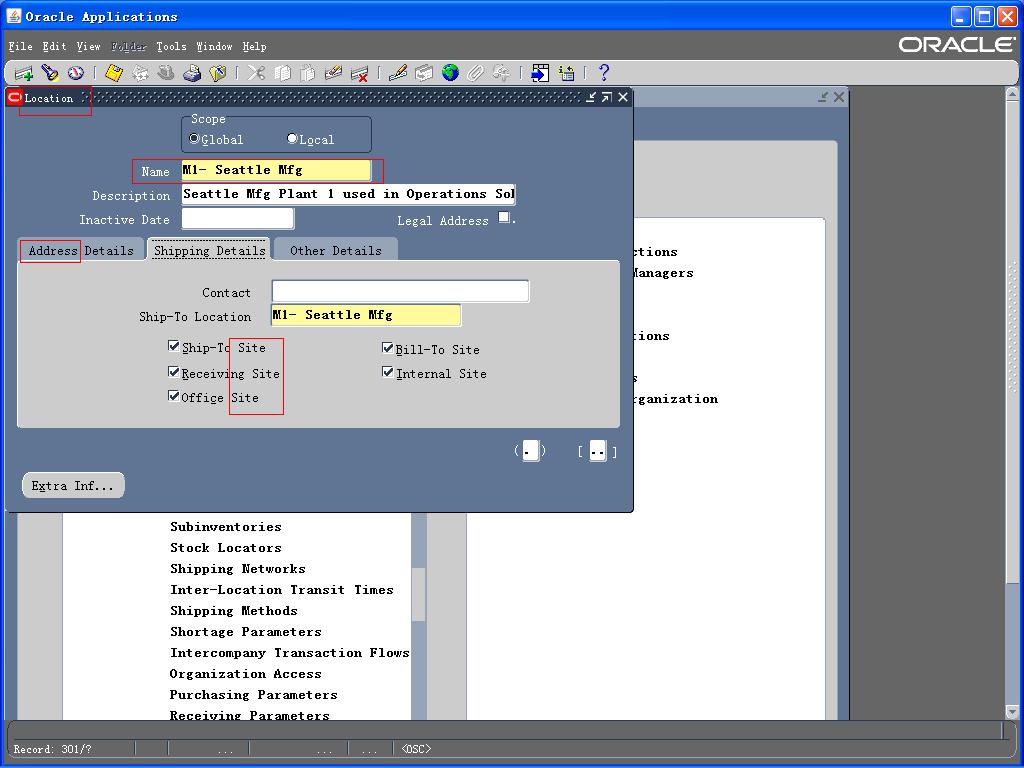Open the Window menu
This screenshot has height=768, width=1024.
coord(214,46)
